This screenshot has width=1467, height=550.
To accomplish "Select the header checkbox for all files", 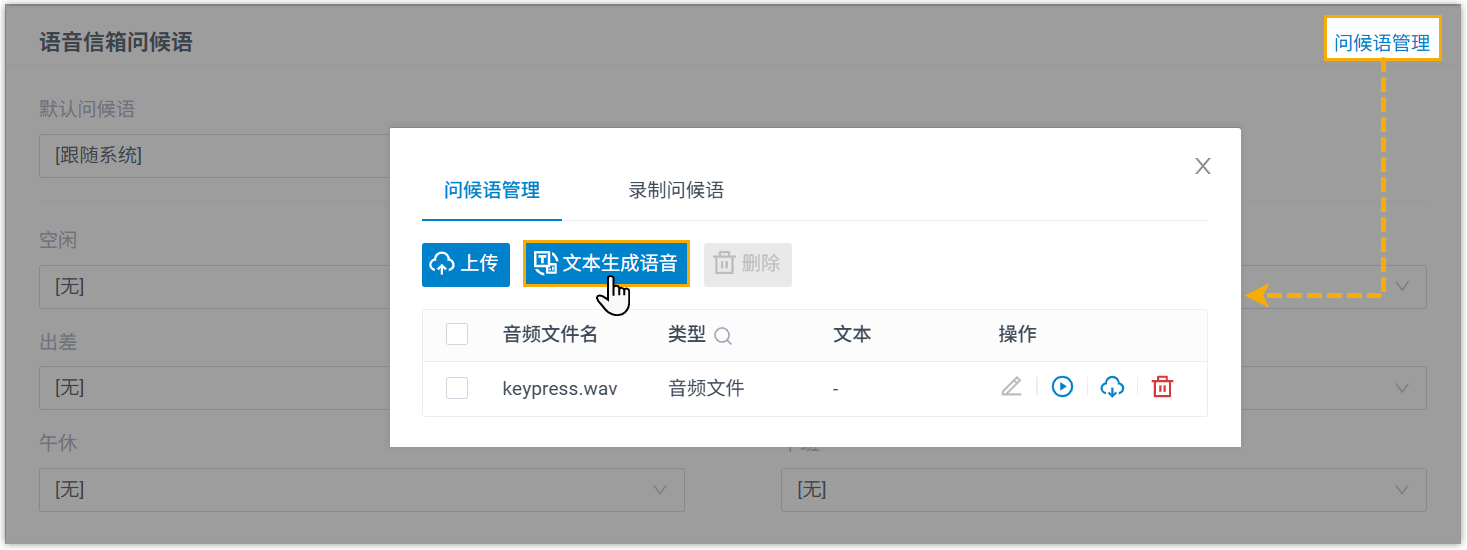I will (457, 335).
